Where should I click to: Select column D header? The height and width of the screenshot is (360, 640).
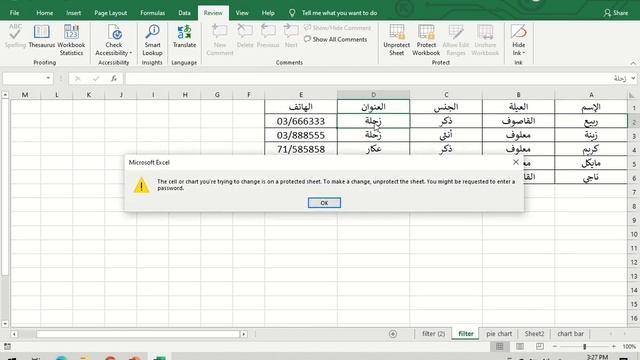[x=373, y=95]
